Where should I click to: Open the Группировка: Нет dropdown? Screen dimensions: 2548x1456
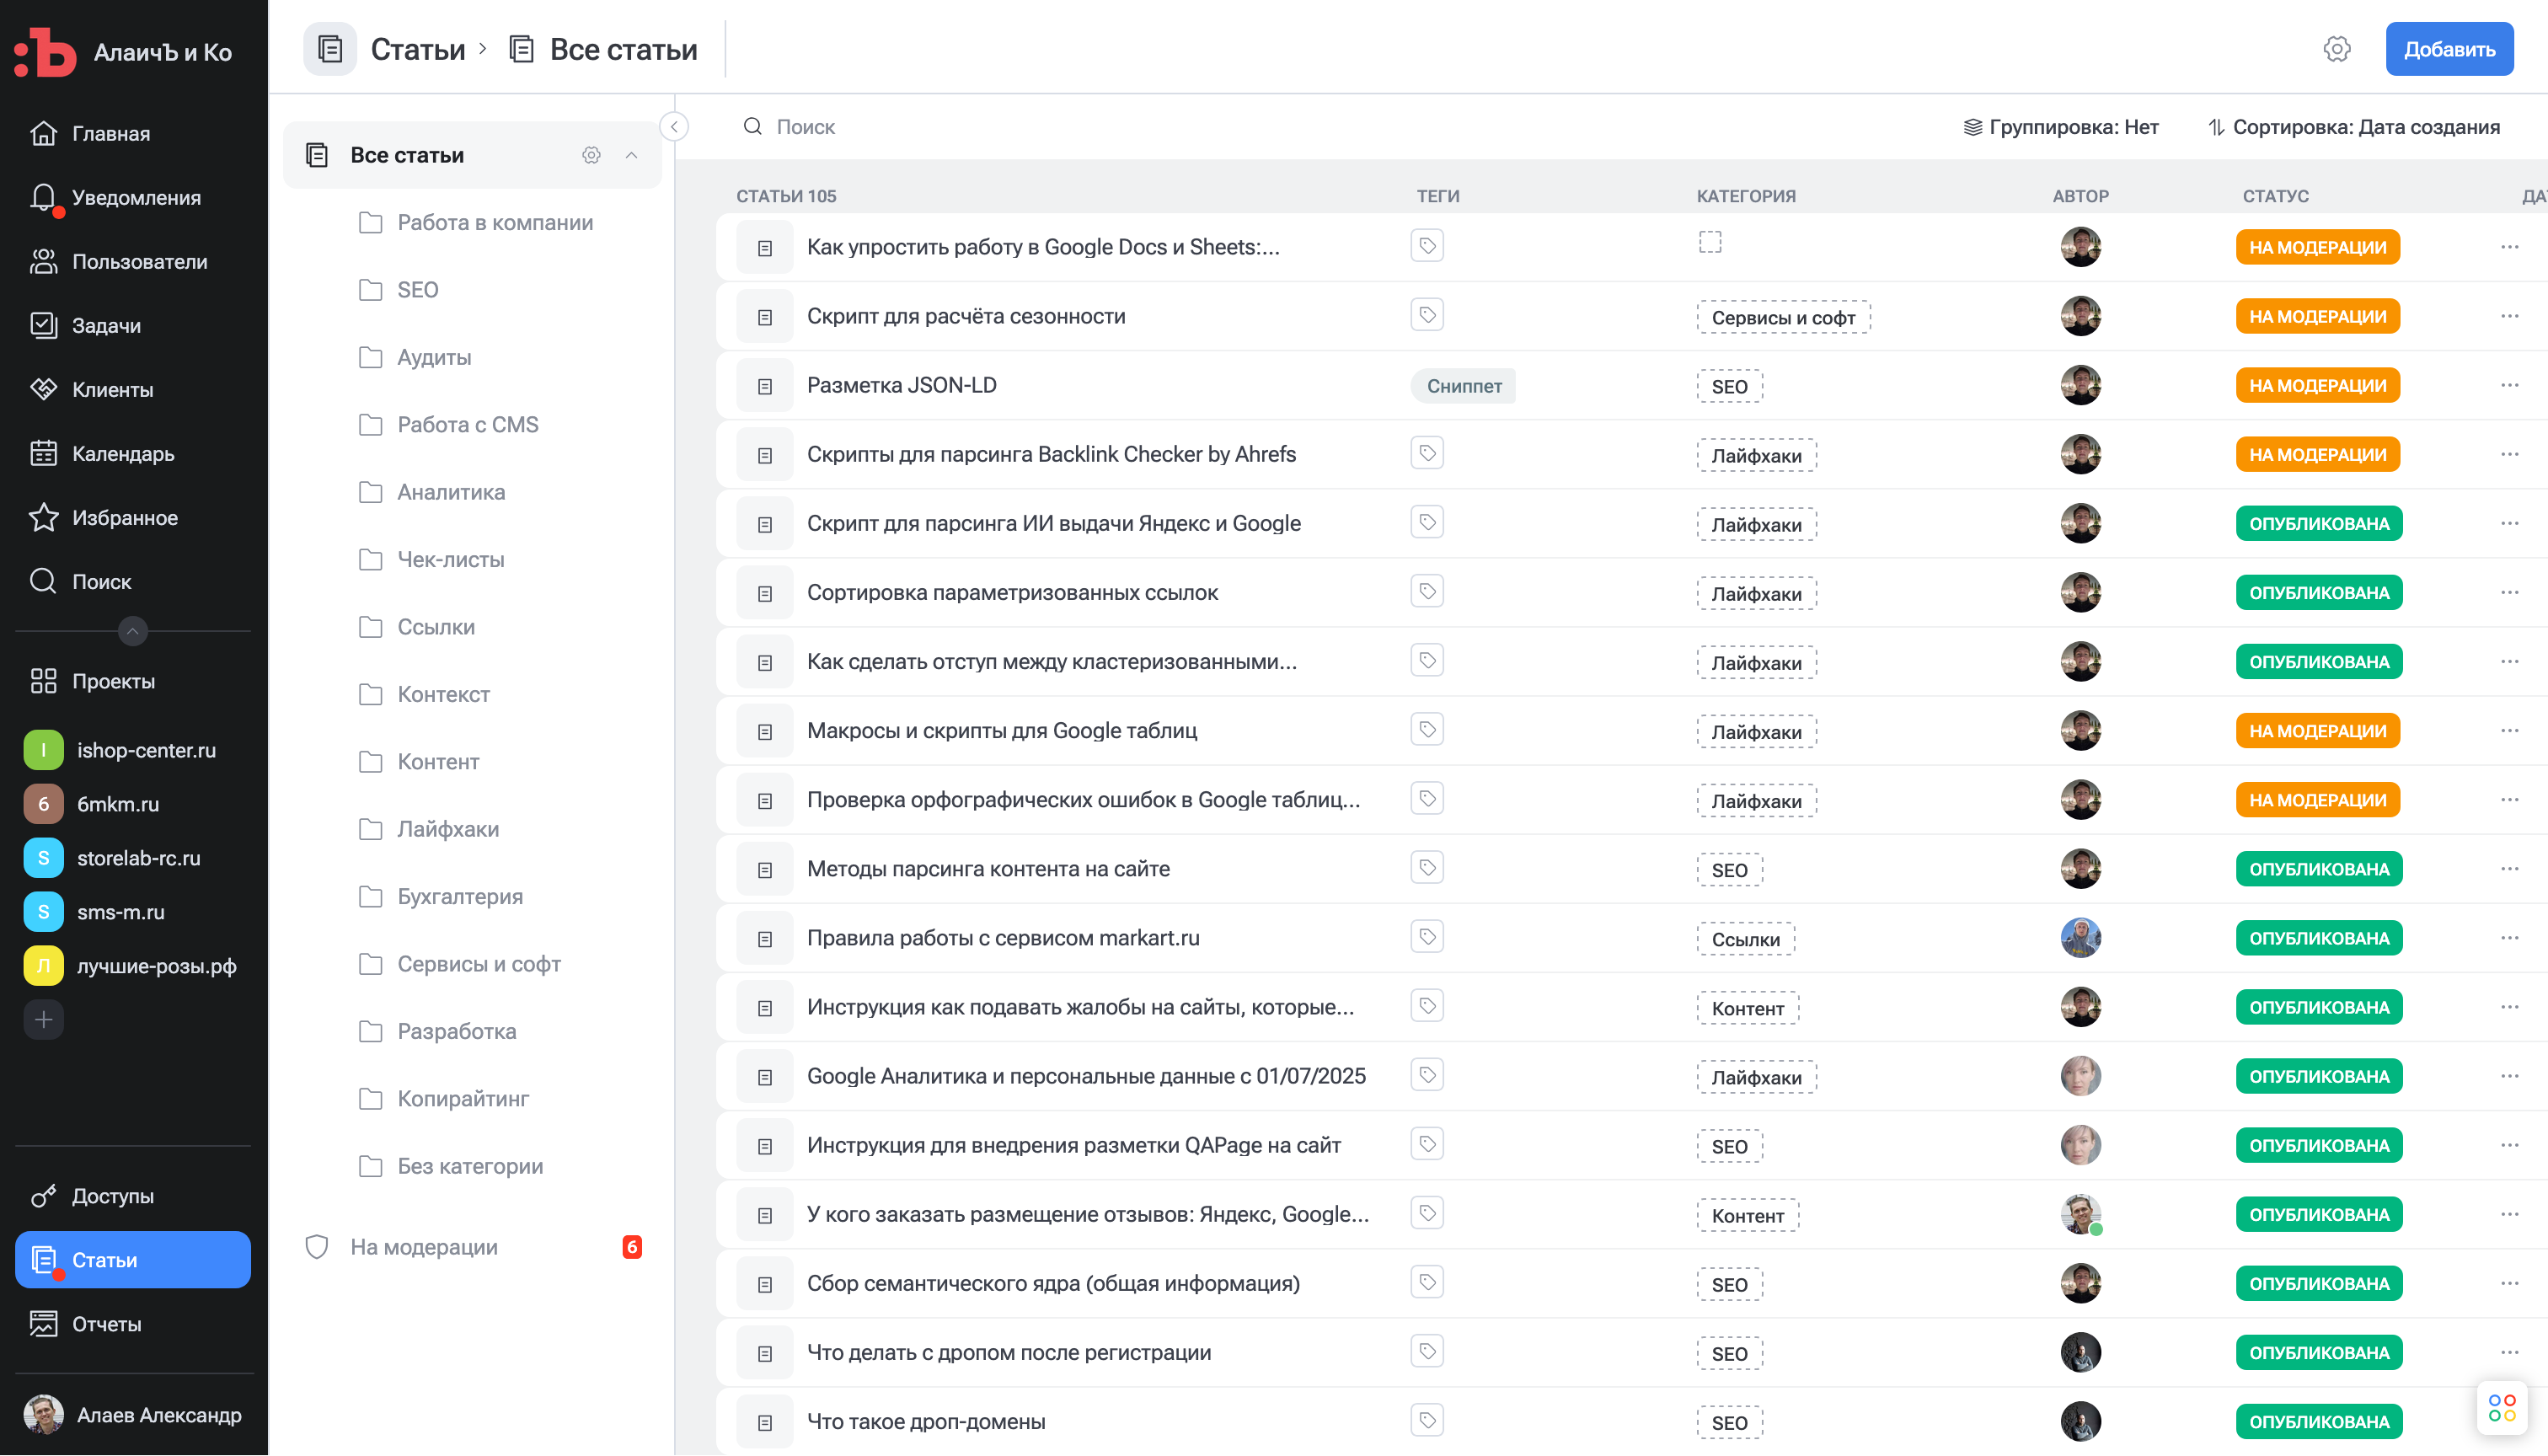(2060, 127)
